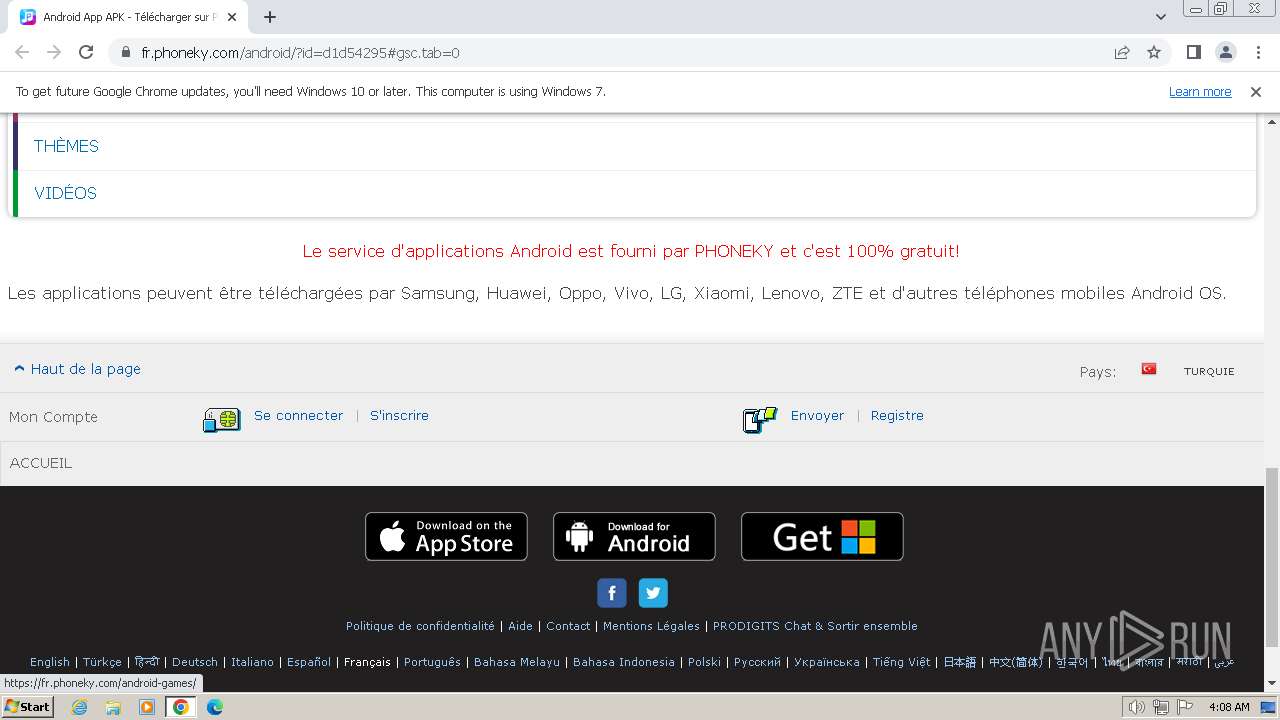
Task: Switch site language to 日本語
Action: pos(960,662)
